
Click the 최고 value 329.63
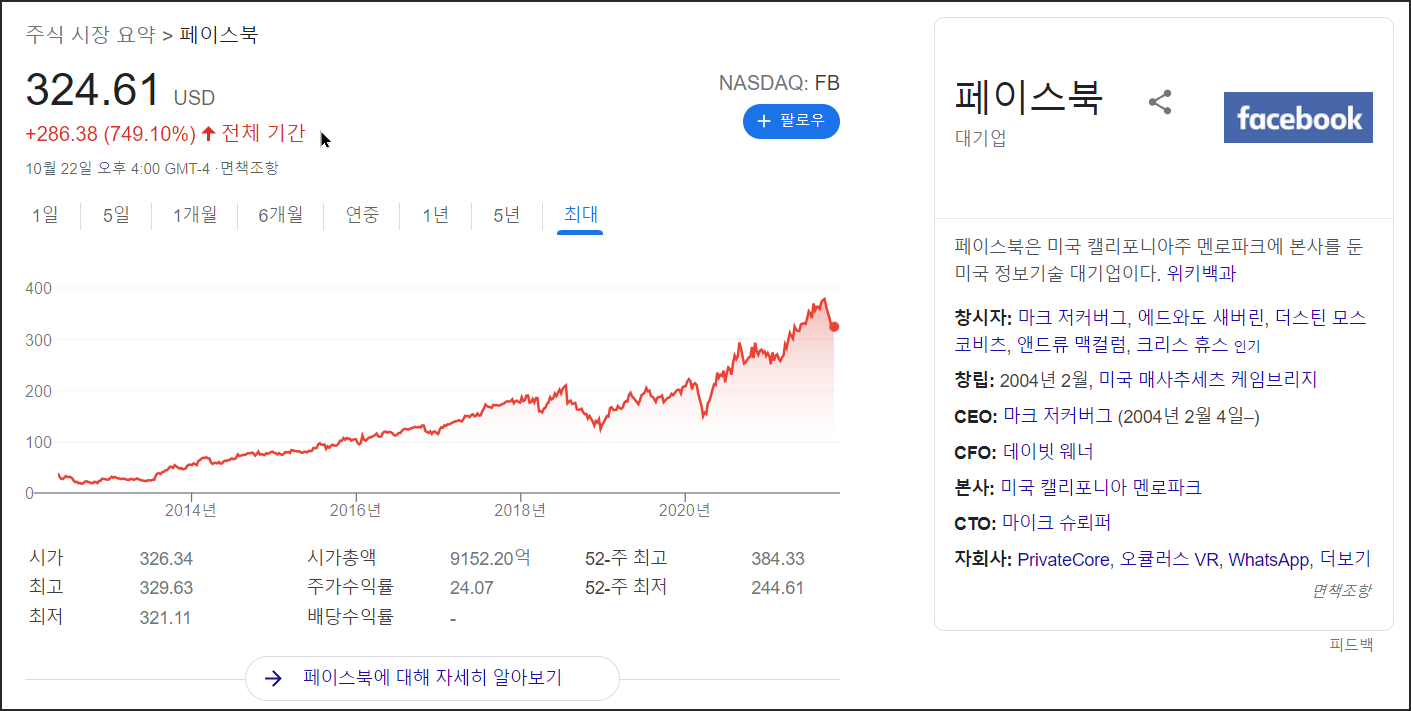[166, 588]
